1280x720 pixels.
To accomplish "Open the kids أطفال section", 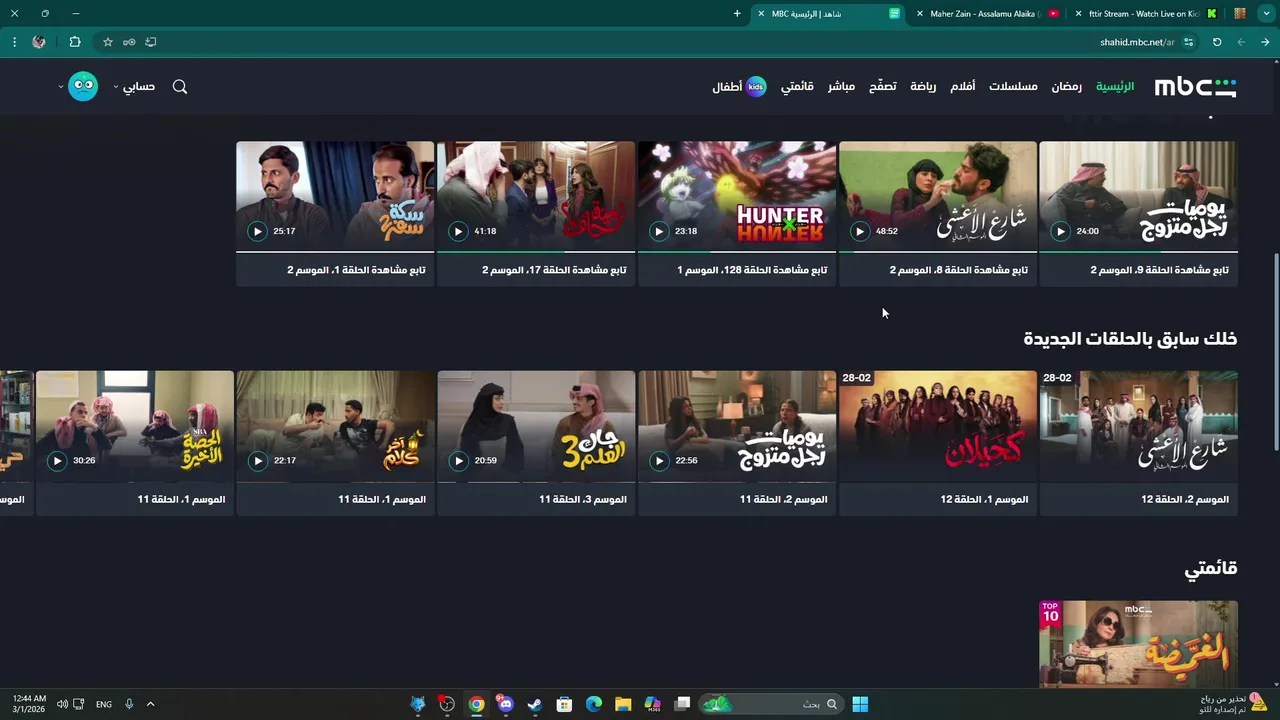I will tap(739, 87).
